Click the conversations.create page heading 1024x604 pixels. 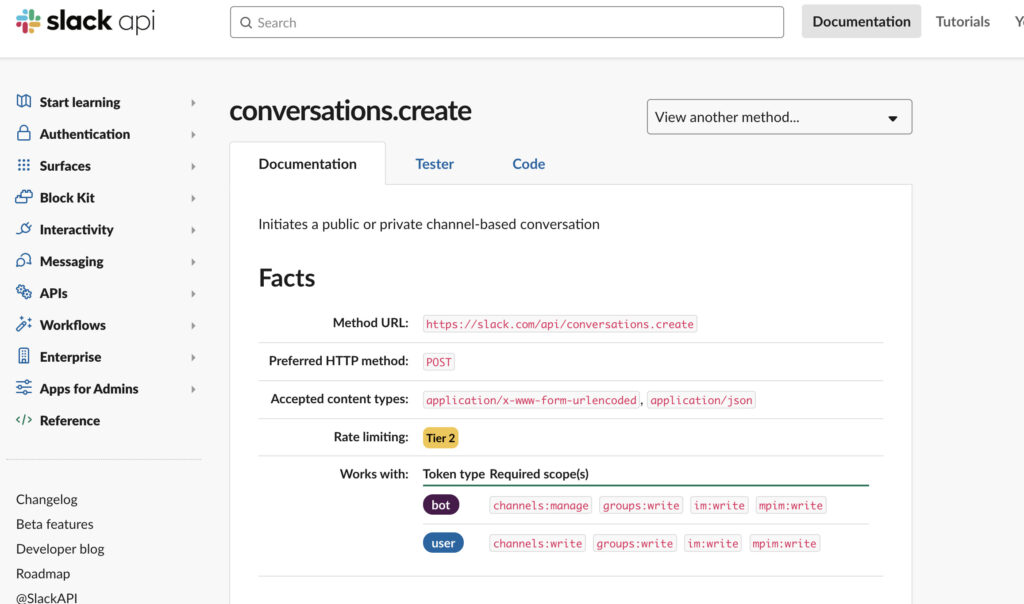350,111
